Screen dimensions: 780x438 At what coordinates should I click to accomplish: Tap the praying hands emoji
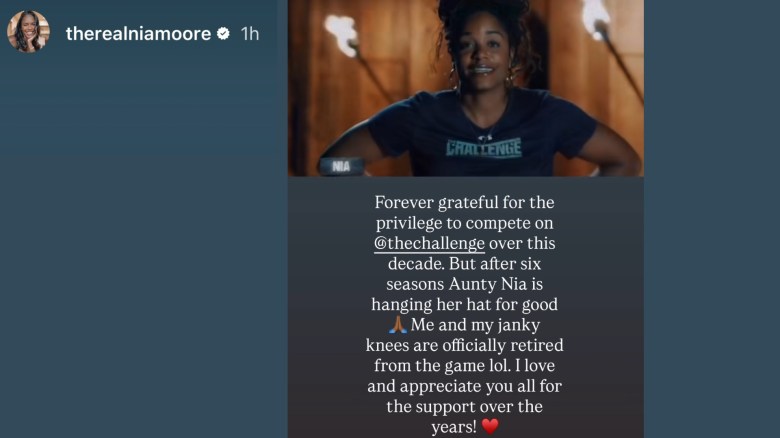click(398, 325)
